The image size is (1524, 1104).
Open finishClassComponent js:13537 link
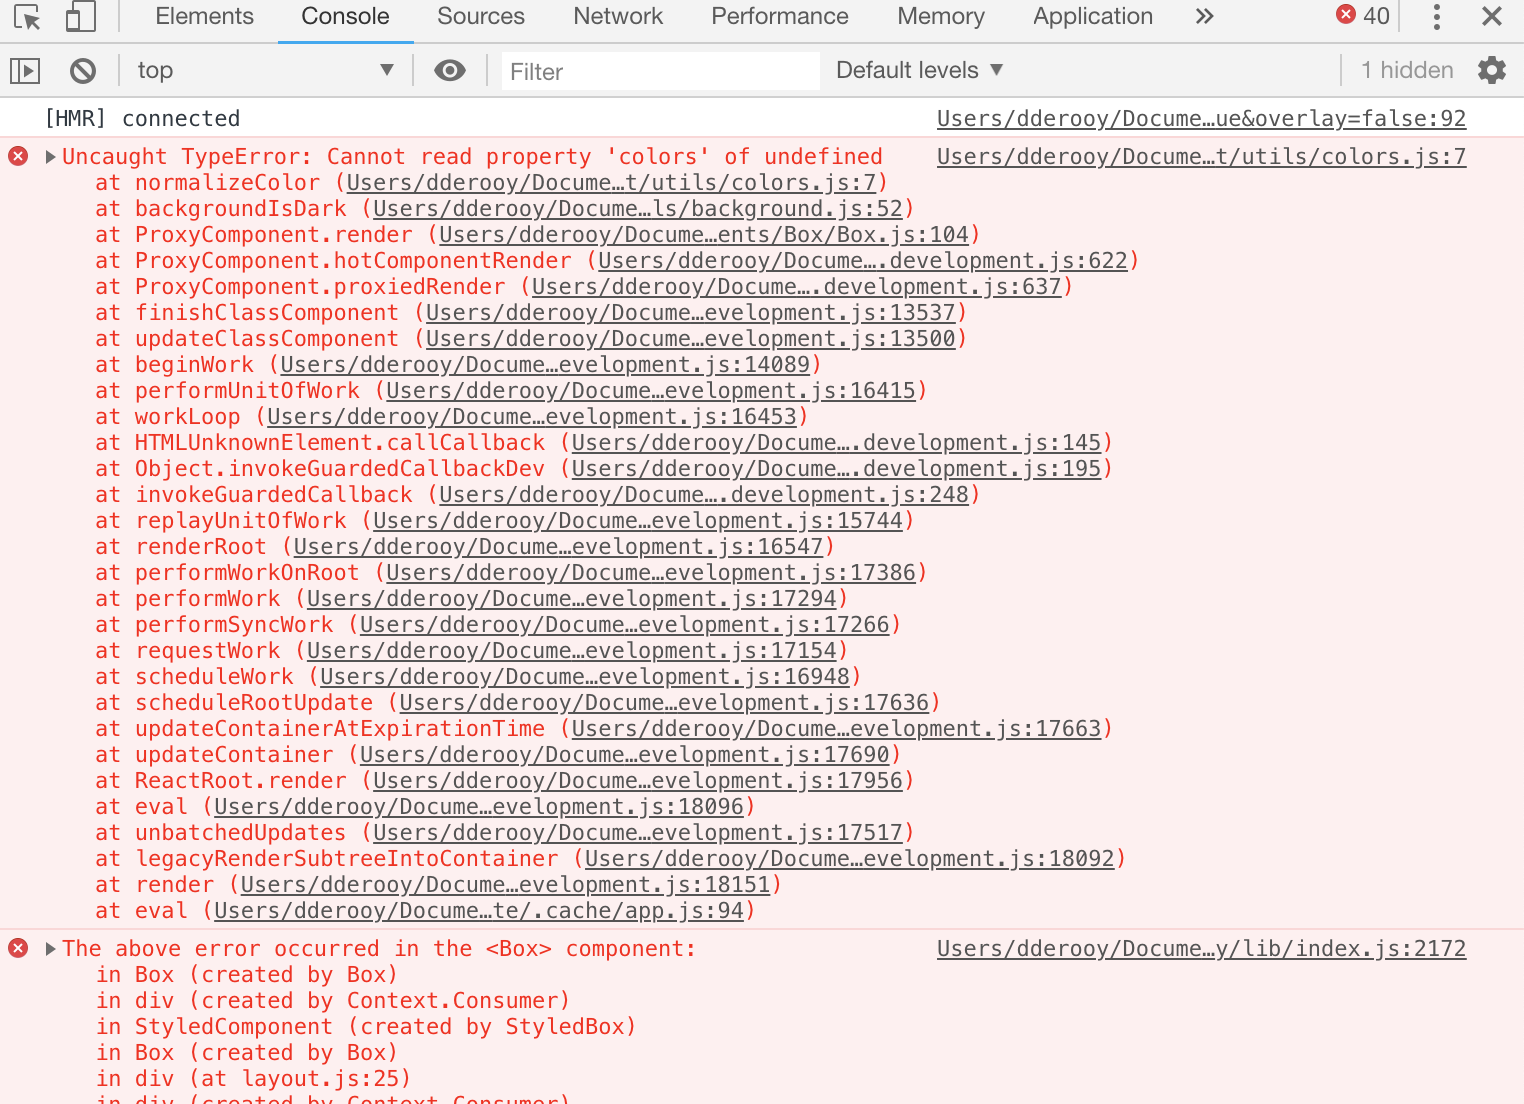691,312
